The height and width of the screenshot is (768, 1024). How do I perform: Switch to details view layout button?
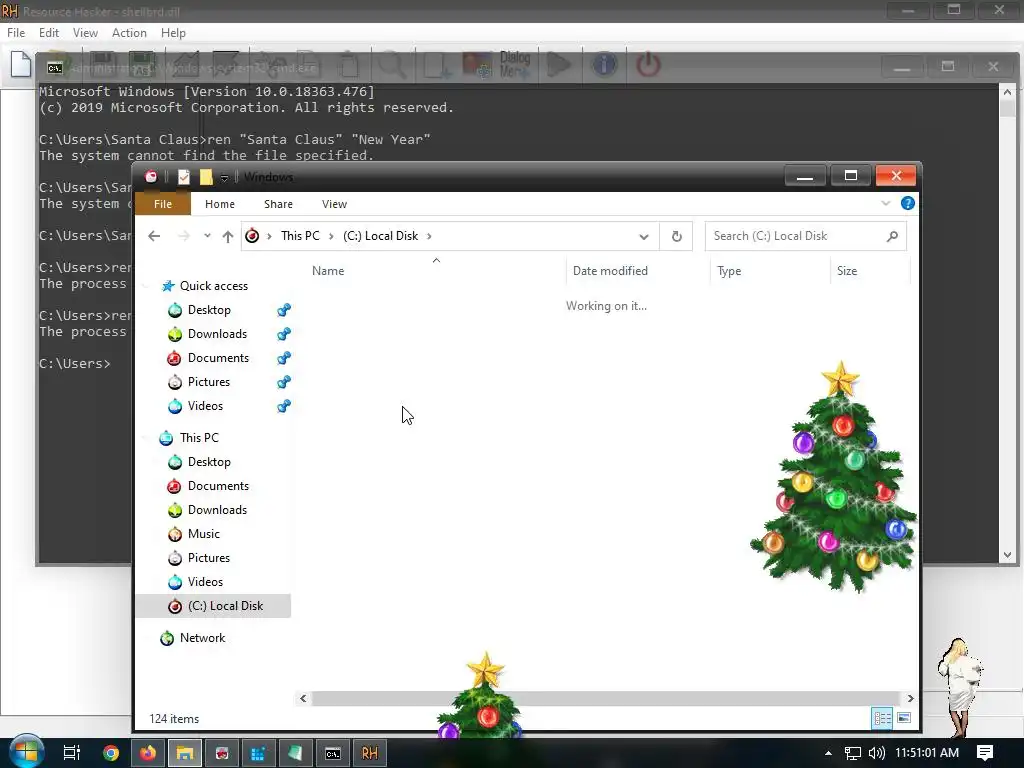882,718
